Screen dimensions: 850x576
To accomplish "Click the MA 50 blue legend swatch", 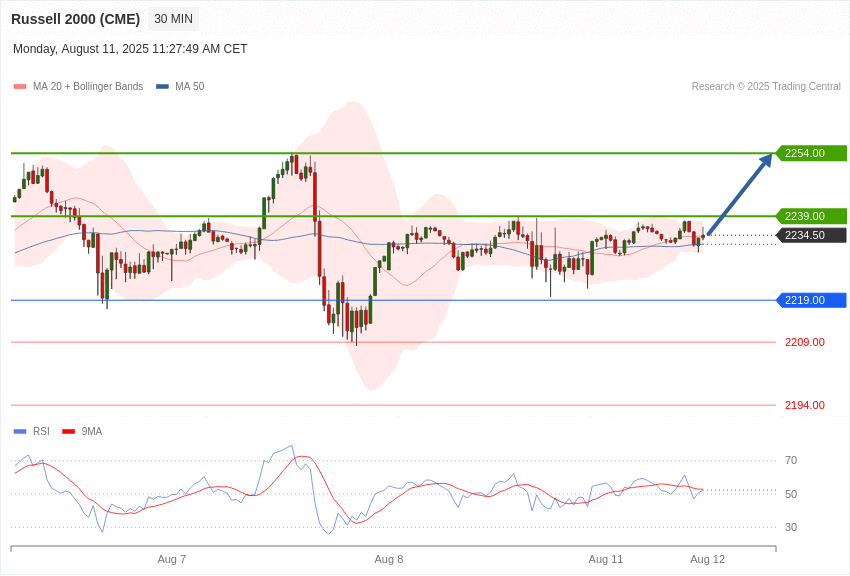I will tap(163, 87).
